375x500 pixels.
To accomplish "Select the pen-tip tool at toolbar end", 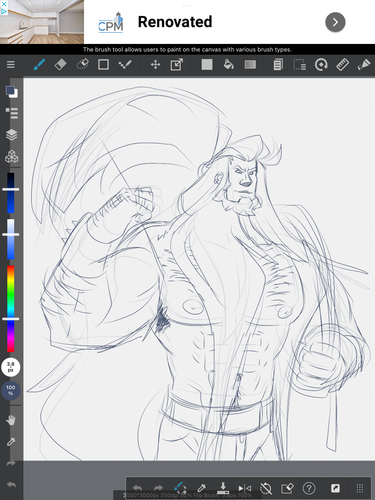I will (364, 64).
